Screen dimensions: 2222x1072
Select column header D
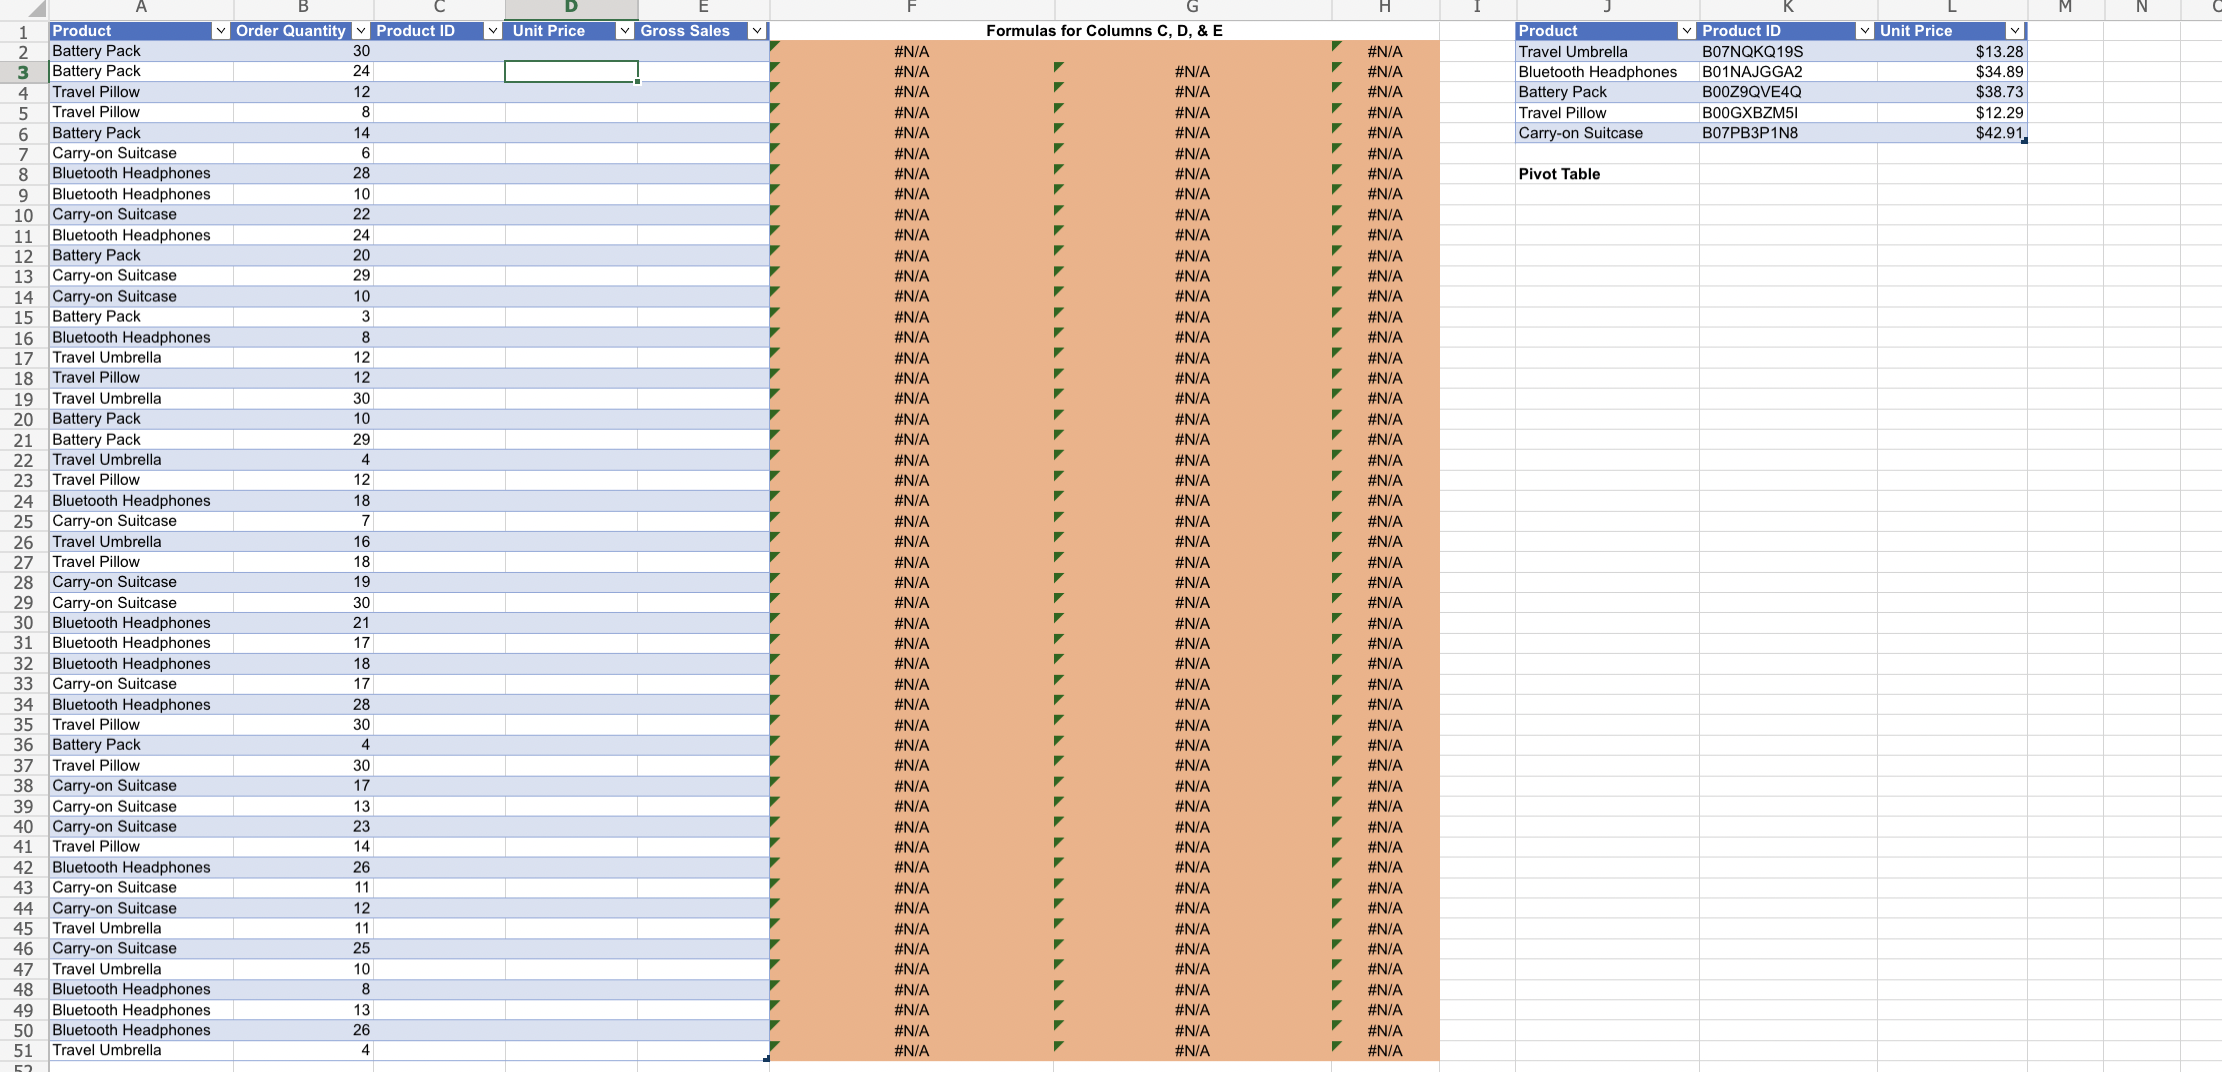(x=571, y=9)
